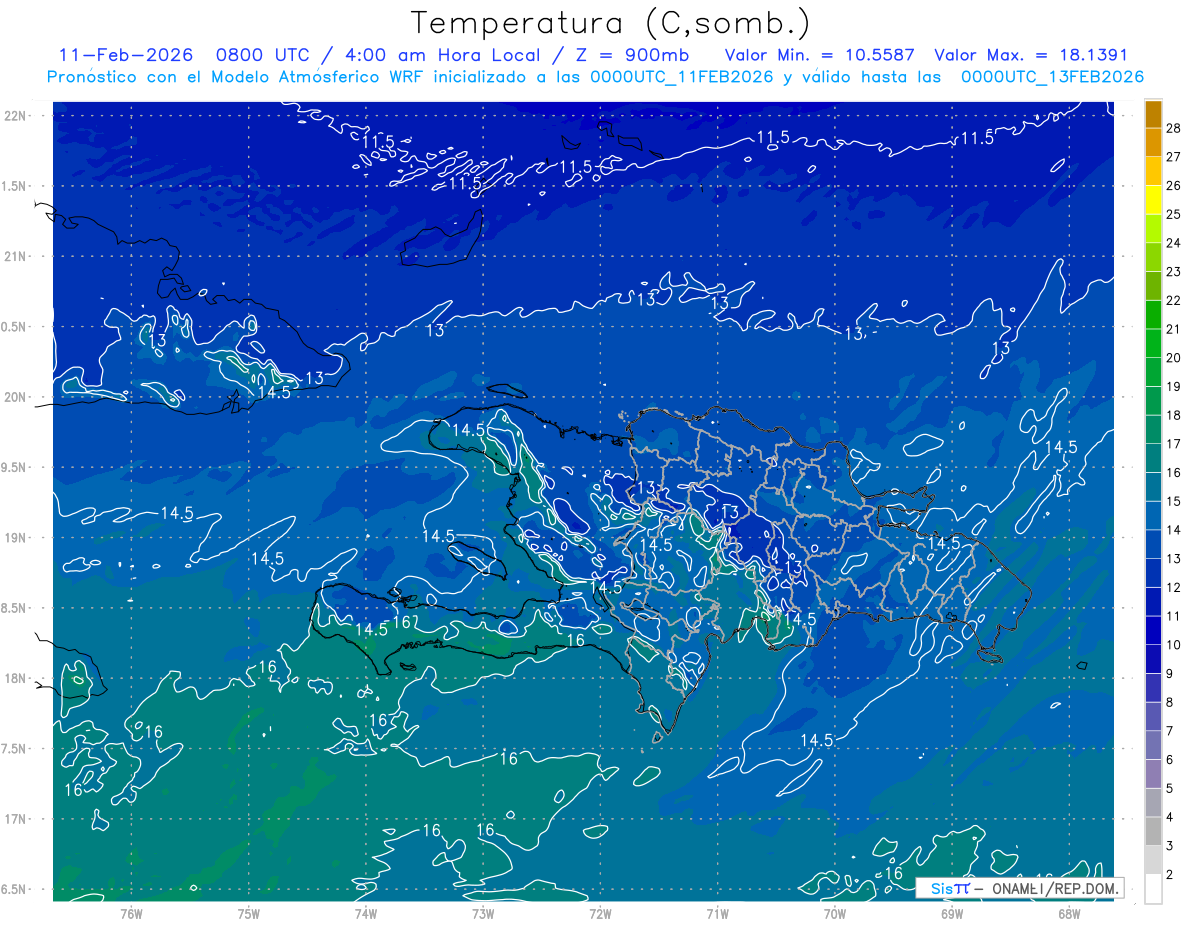Image resolution: width=1200 pixels, height=927 pixels.
Task: Click the '72W' longitude label
Action: (x=600, y=912)
